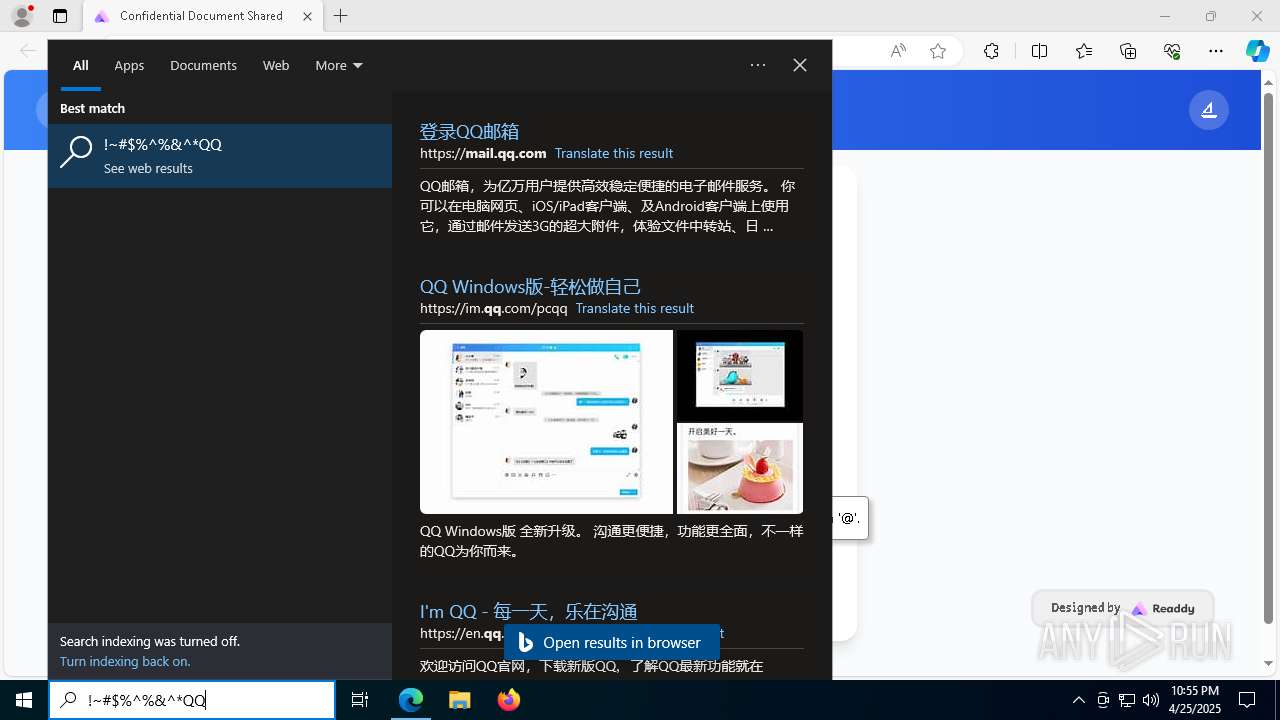This screenshot has width=1280, height=720.
Task: Open Favorites list icon
Action: [1084, 51]
